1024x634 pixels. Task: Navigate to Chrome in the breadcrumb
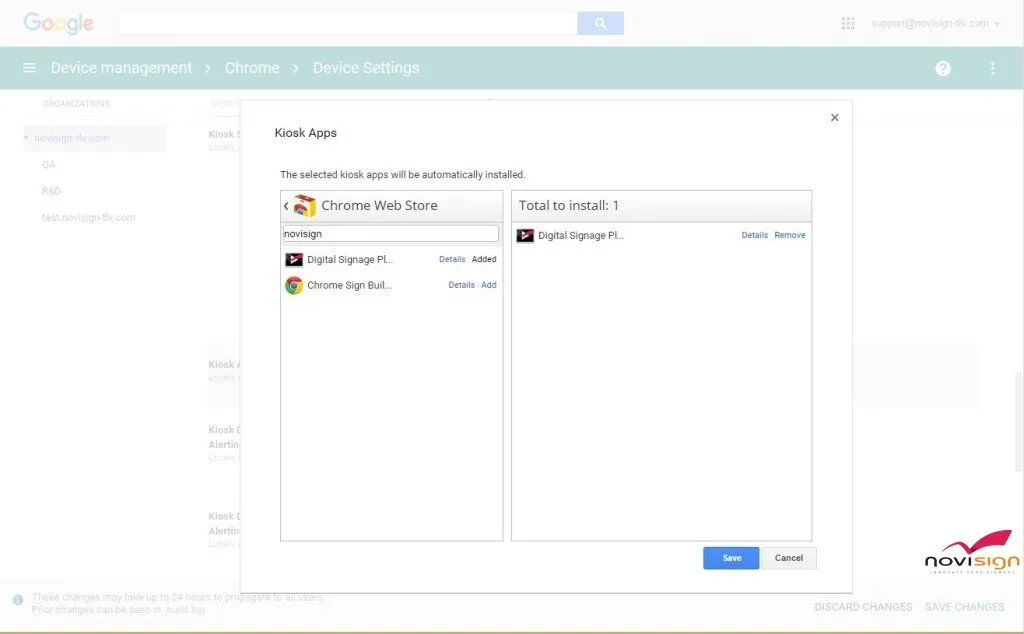pos(252,68)
